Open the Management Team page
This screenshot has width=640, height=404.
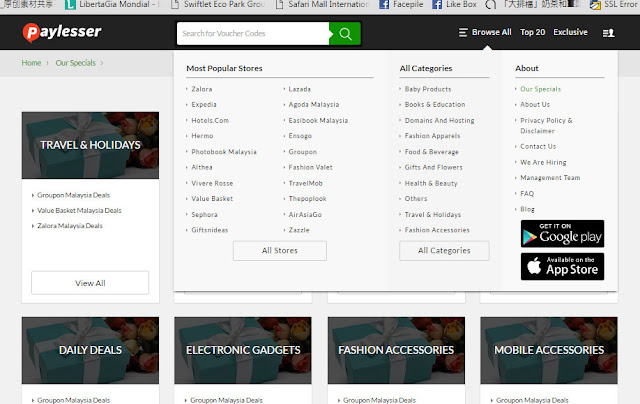[x=550, y=178]
